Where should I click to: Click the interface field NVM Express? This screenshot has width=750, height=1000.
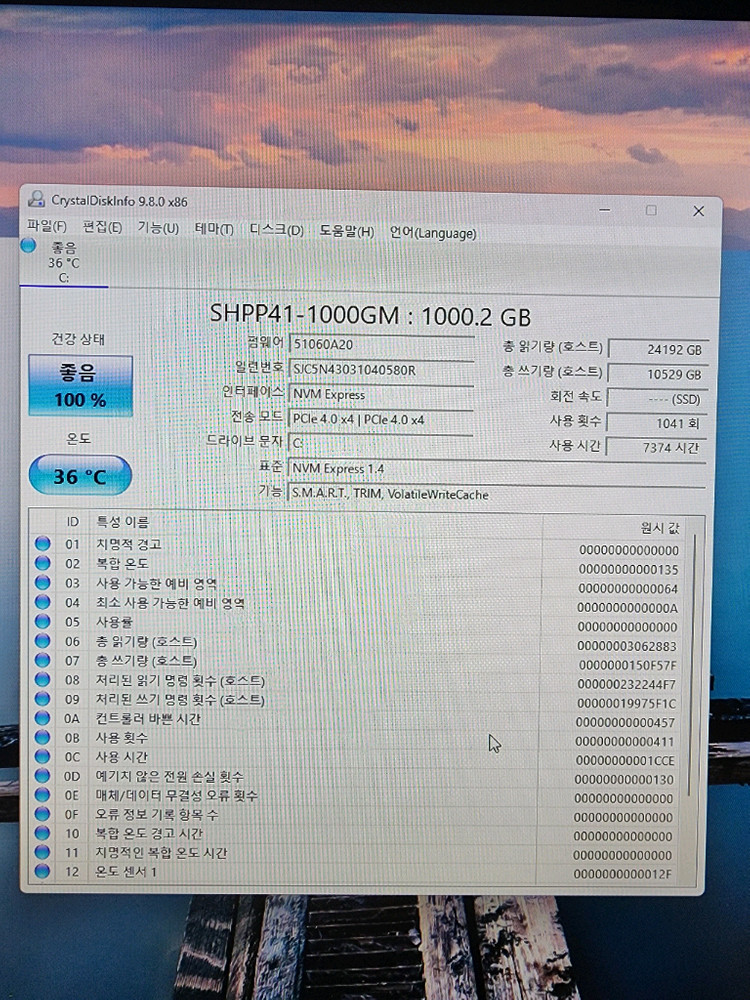coord(381,394)
